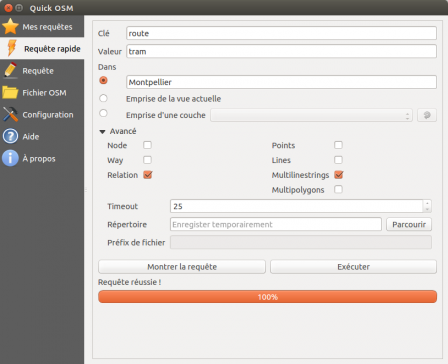Click the Montrer la requête button

[182, 267]
